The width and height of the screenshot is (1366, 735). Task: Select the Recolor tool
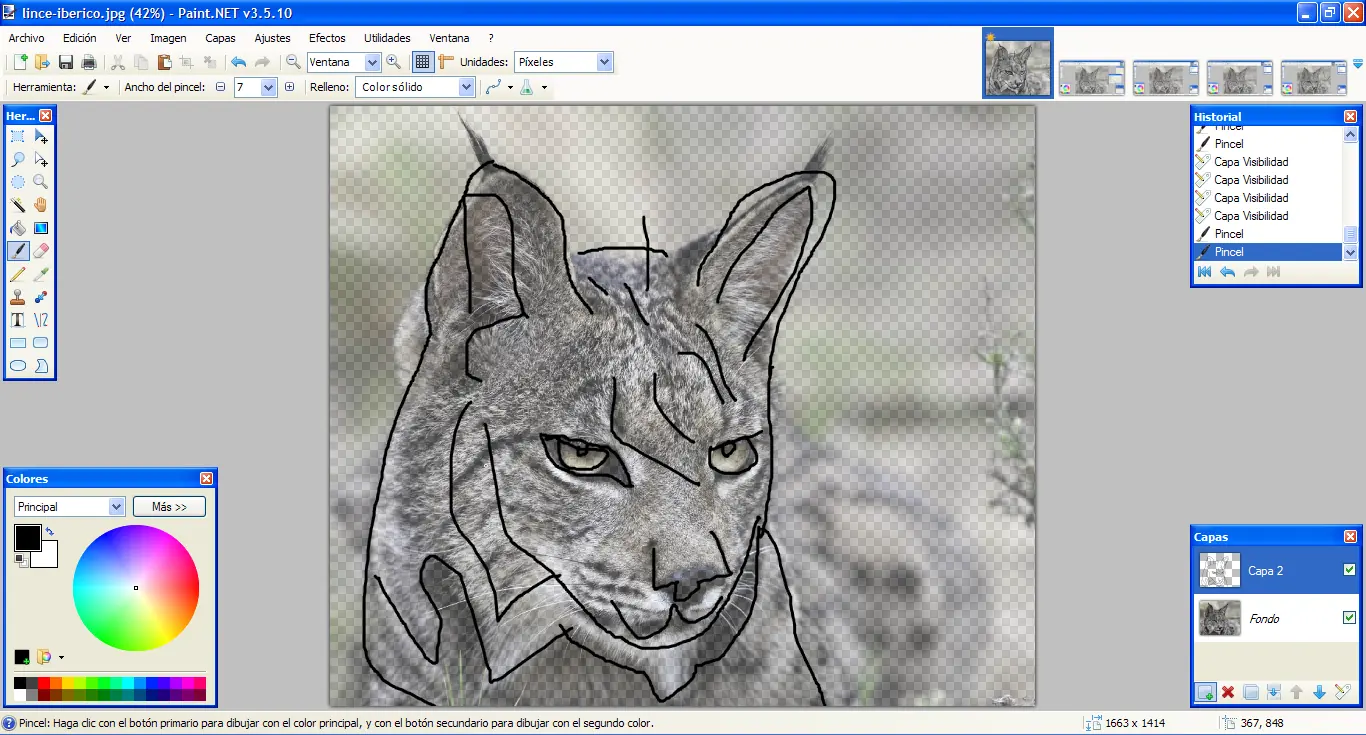coord(41,297)
